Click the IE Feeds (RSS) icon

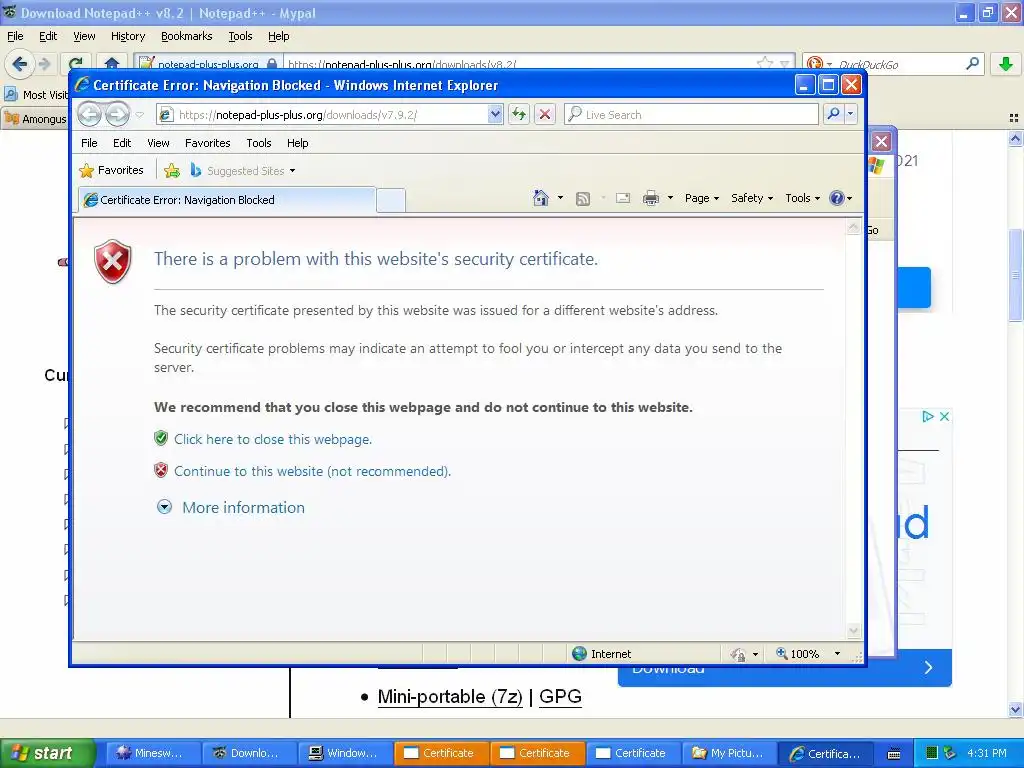[x=583, y=199]
